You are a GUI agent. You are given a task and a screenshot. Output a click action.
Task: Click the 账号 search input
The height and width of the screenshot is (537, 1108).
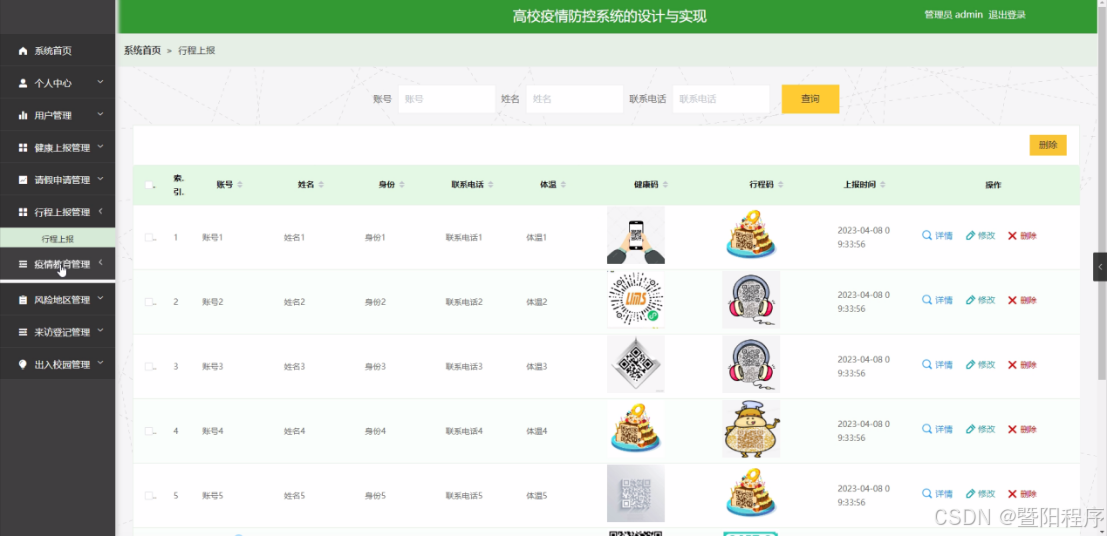(x=447, y=99)
